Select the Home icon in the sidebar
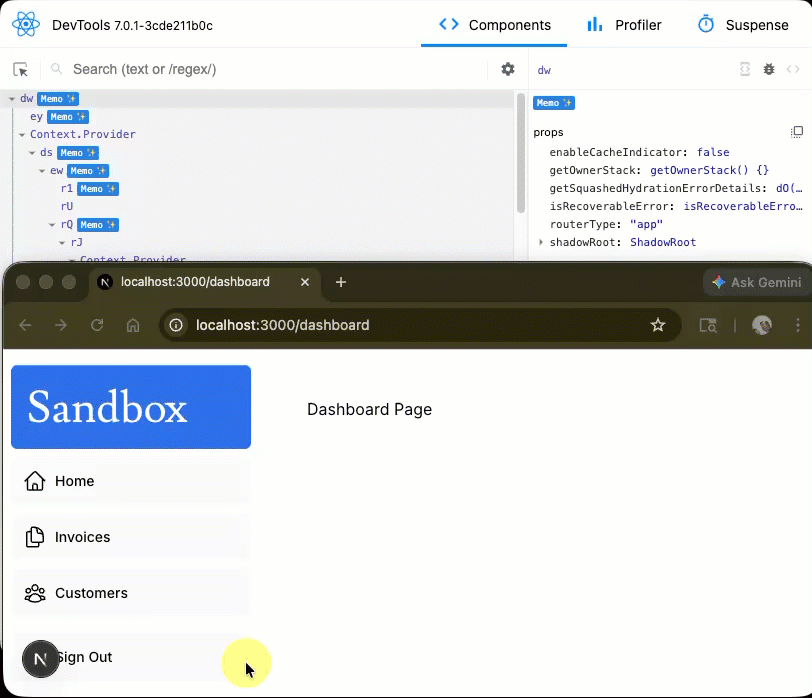 [x=35, y=481]
